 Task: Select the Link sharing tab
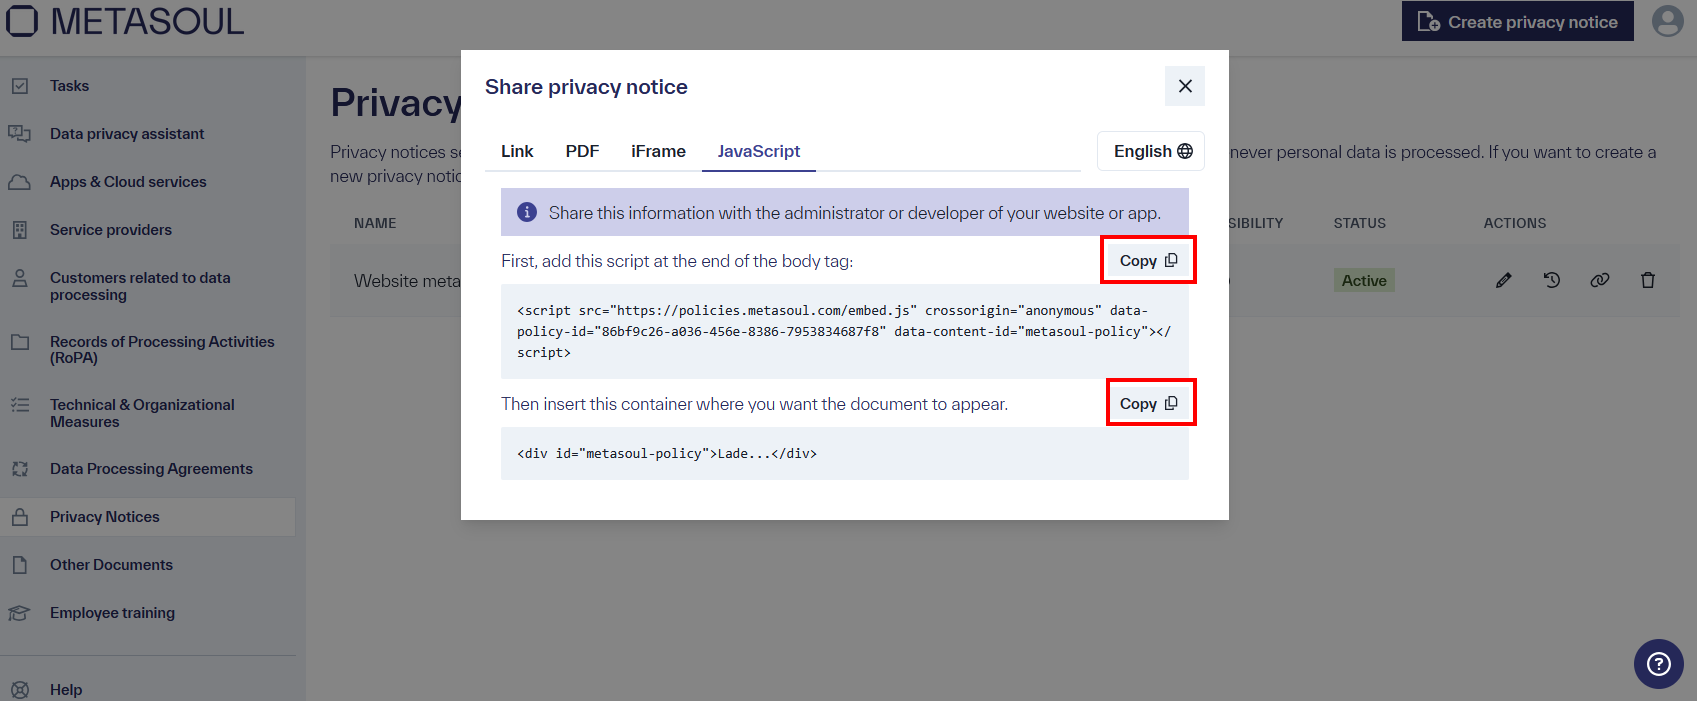tap(516, 151)
